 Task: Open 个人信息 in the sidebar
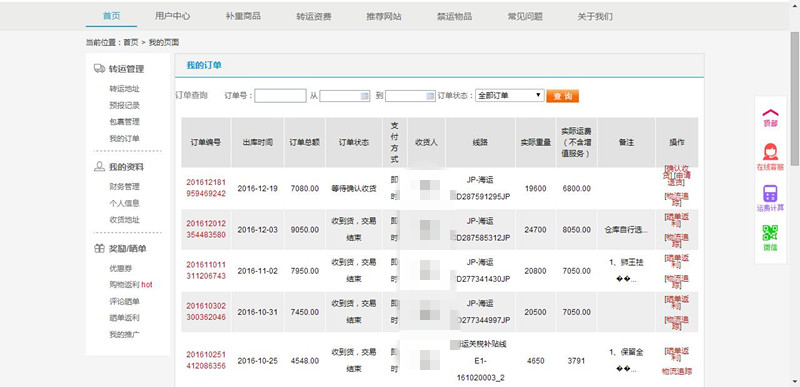pos(124,203)
